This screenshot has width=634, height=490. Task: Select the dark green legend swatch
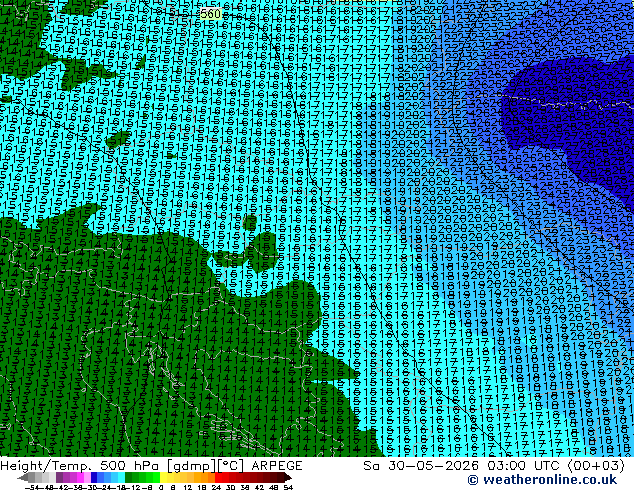129,478
